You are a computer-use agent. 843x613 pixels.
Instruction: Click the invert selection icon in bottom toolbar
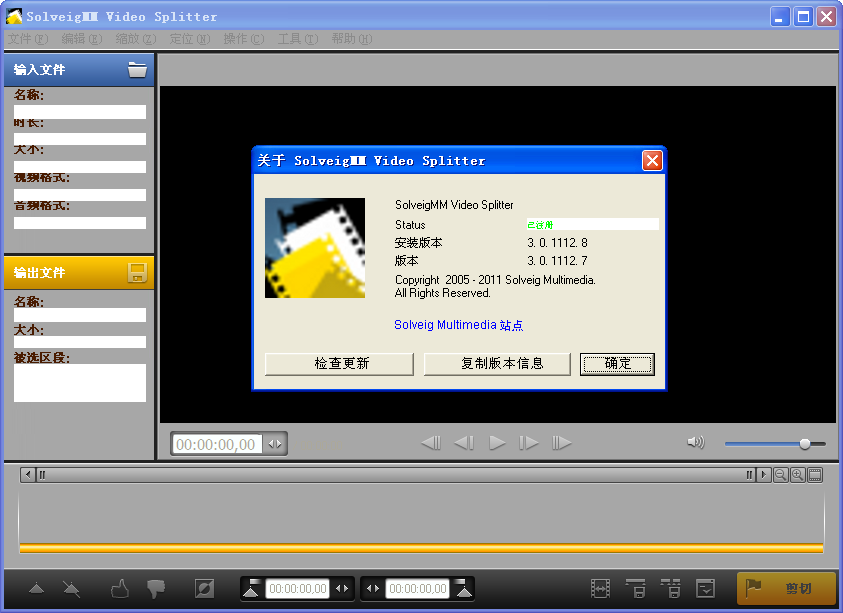pyautogui.click(x=204, y=589)
